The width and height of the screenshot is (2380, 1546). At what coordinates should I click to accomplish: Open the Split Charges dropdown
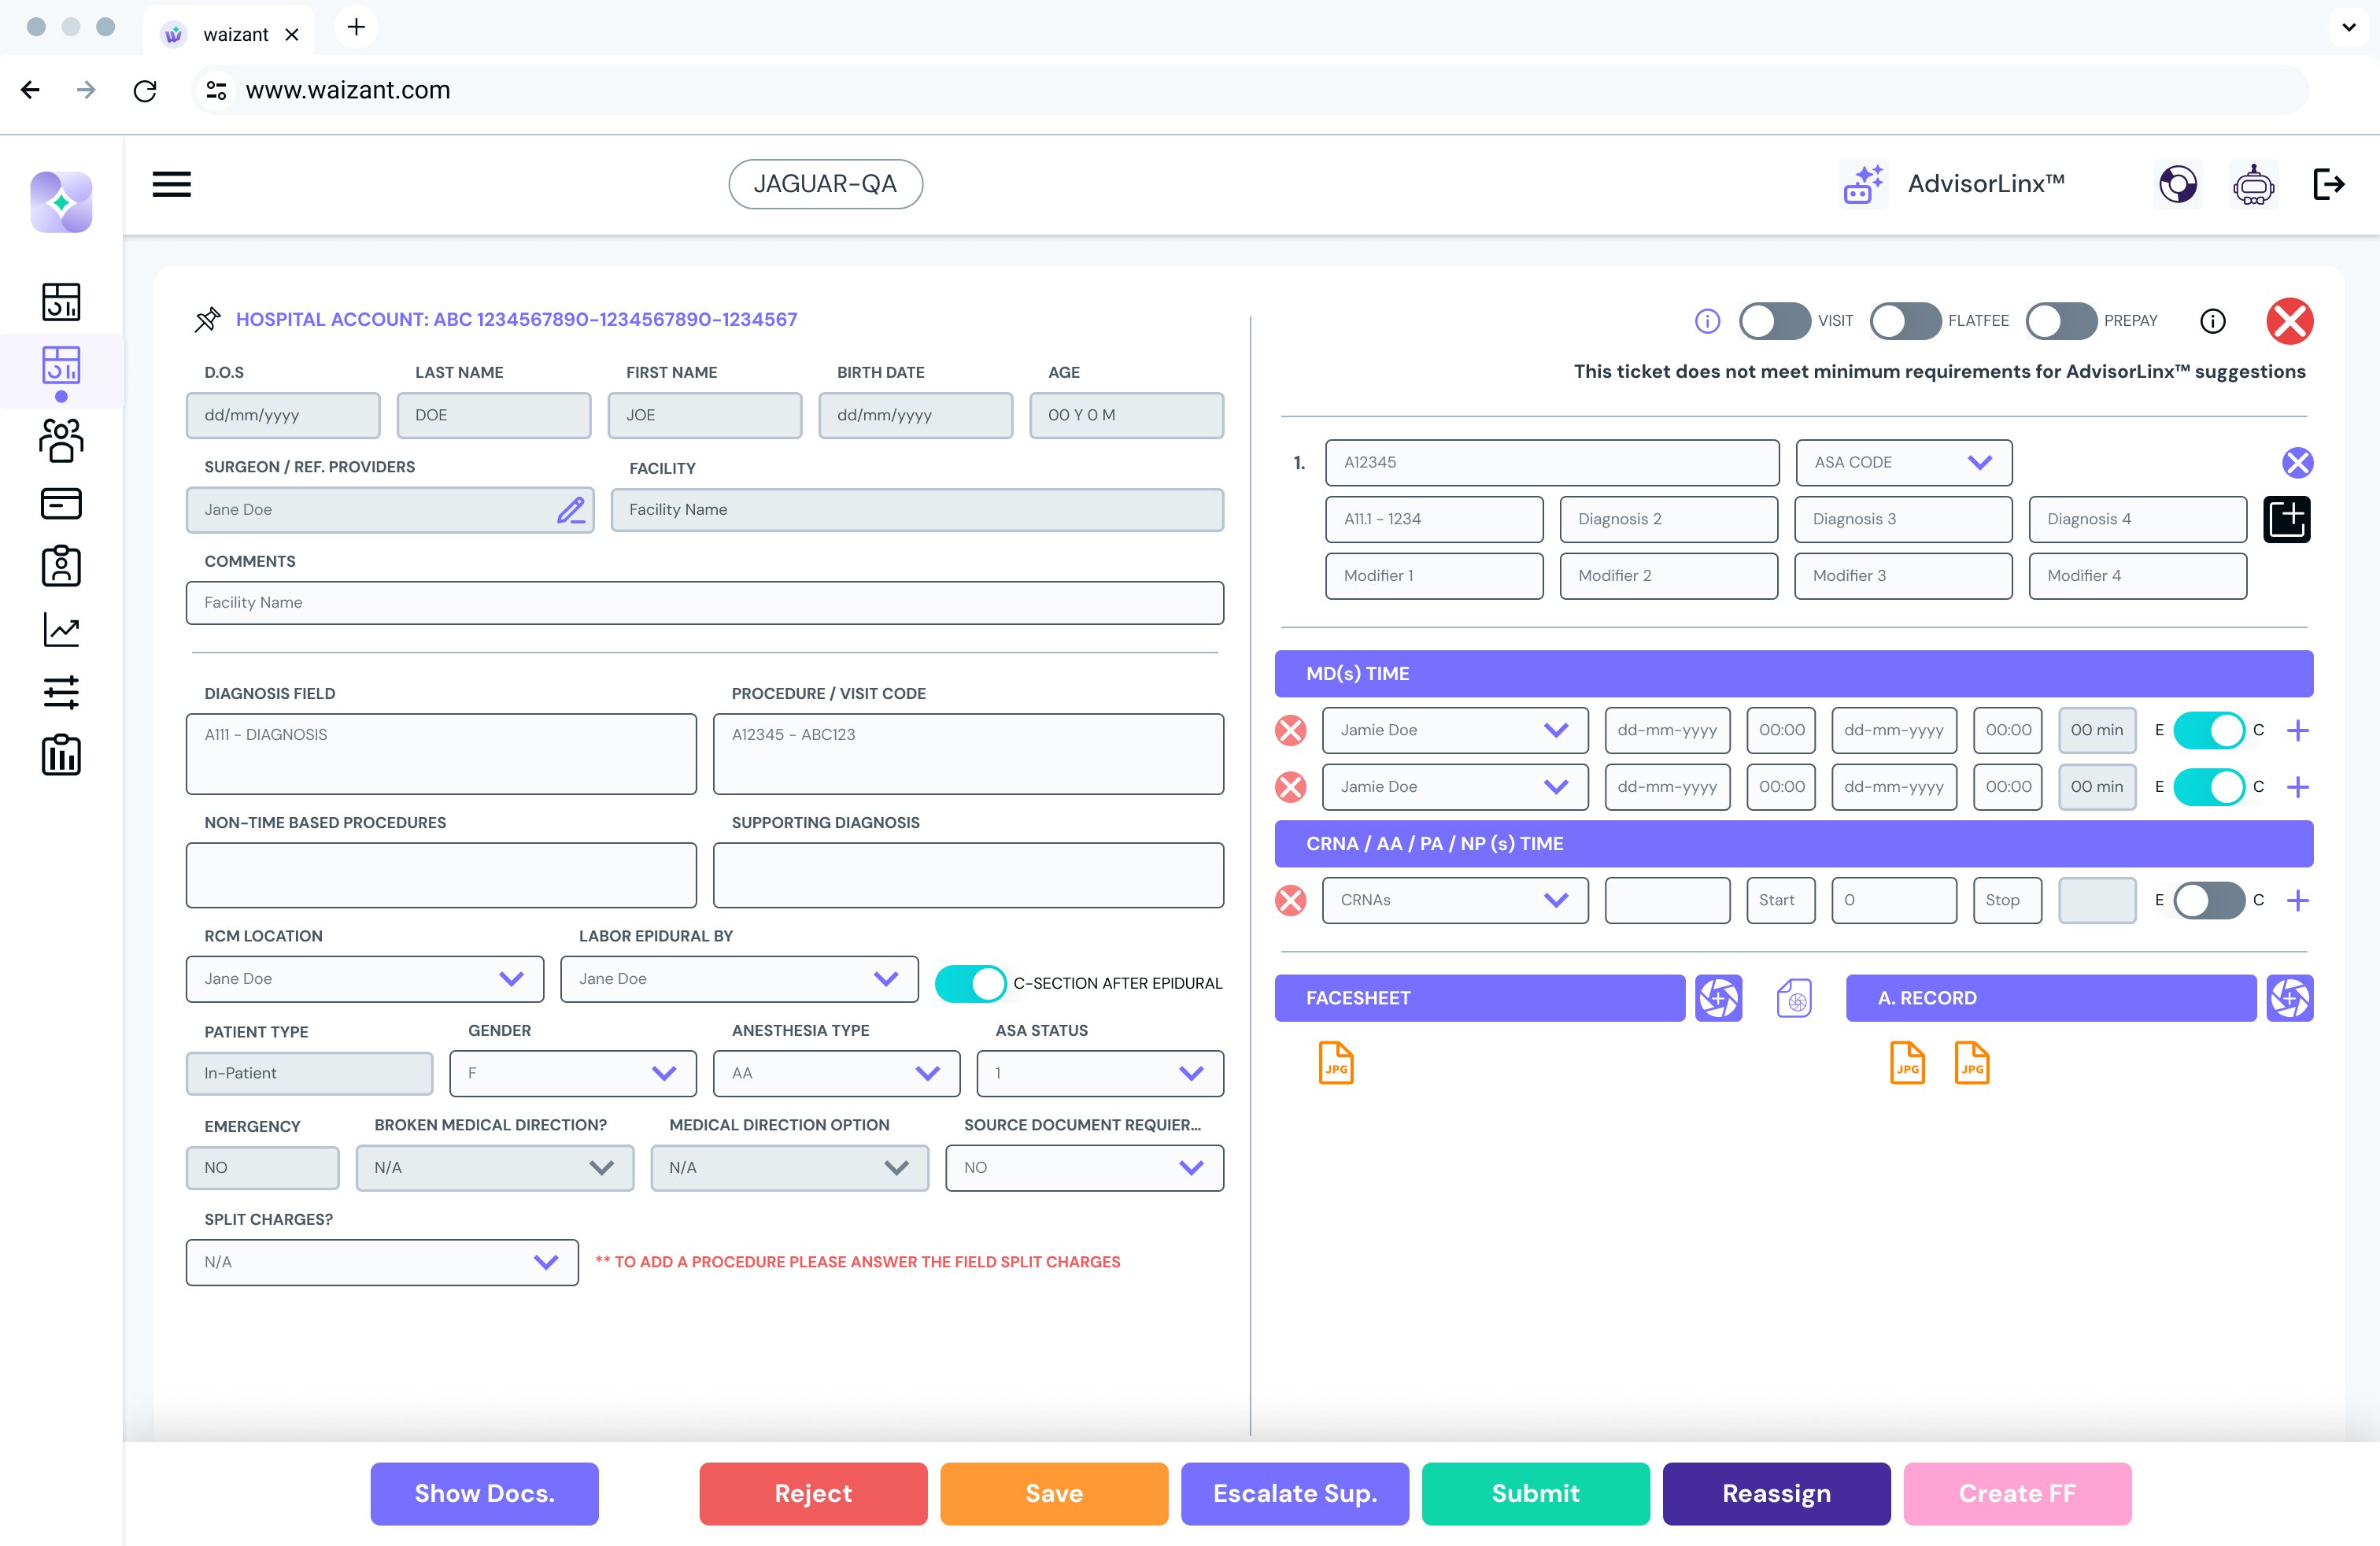[x=381, y=1262]
